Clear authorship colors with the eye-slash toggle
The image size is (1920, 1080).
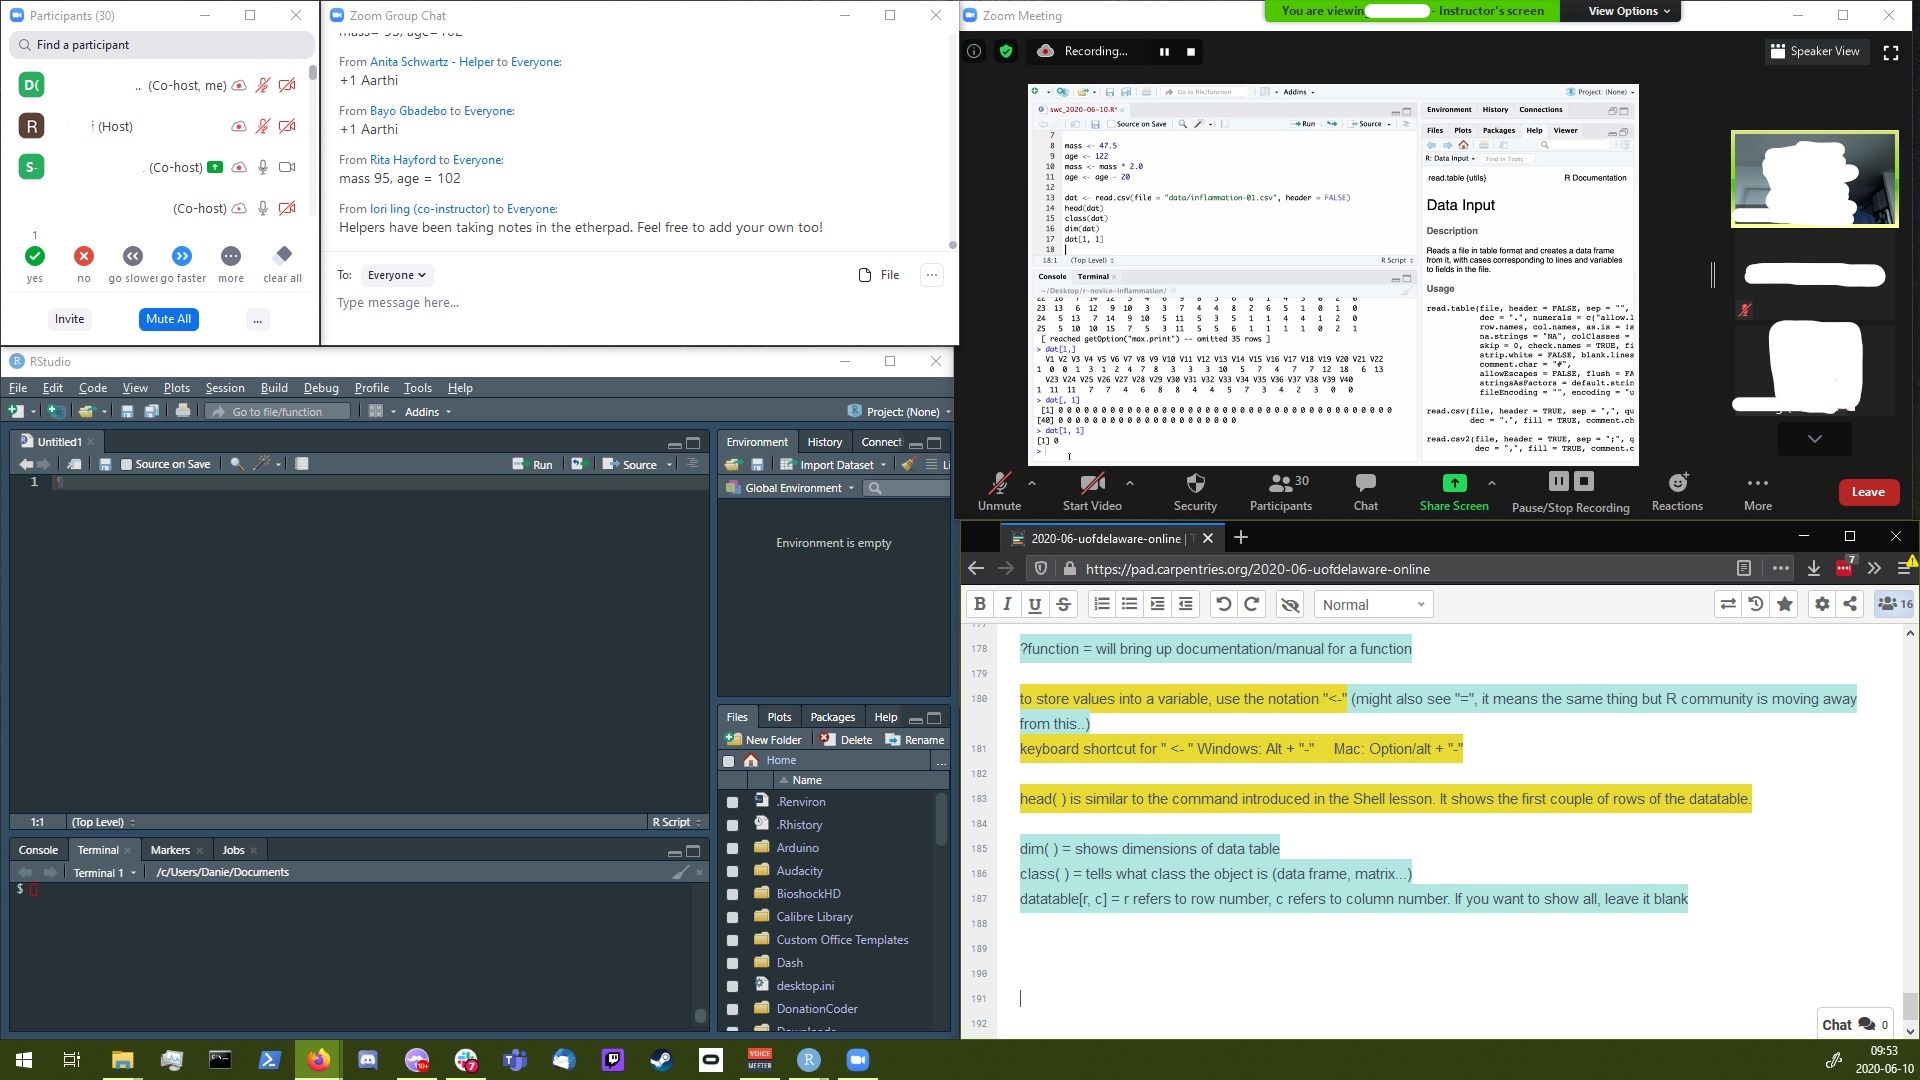pos(1290,604)
